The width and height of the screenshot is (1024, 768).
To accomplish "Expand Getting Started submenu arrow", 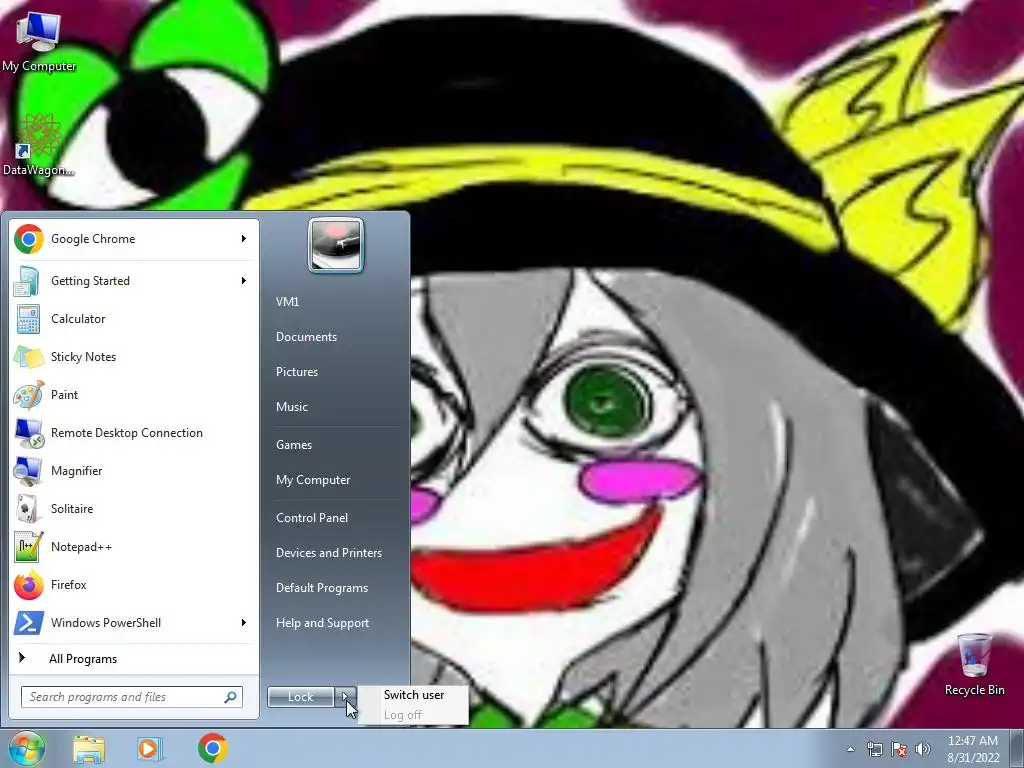I will (244, 281).
